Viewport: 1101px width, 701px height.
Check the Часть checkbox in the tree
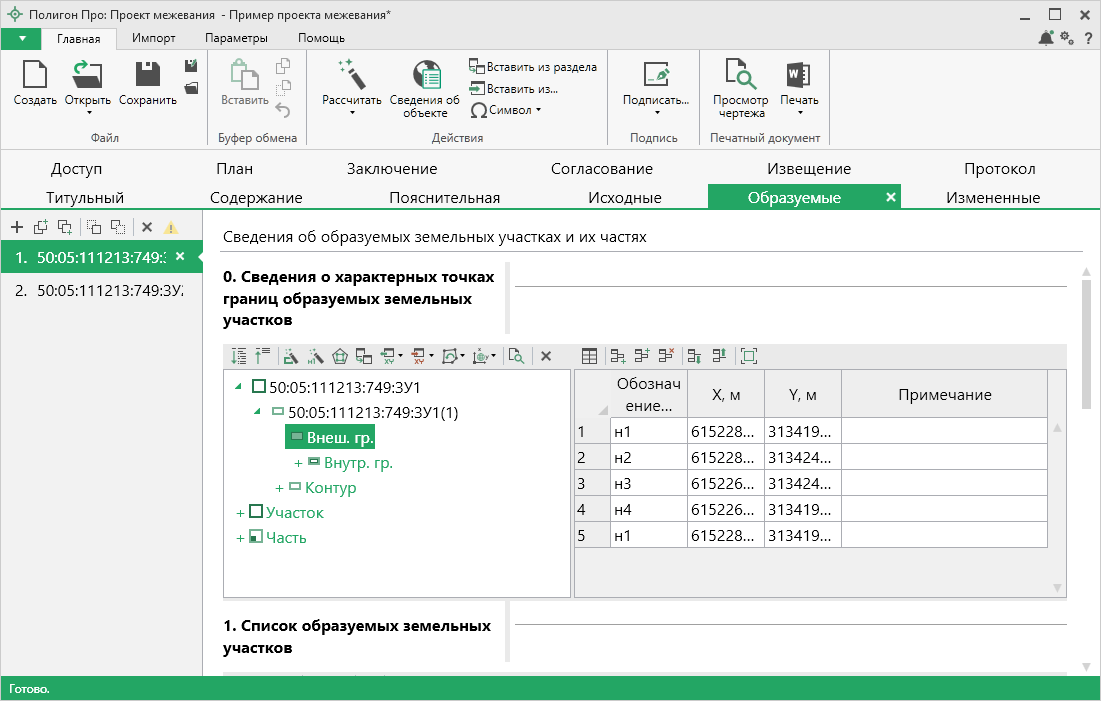[256, 537]
